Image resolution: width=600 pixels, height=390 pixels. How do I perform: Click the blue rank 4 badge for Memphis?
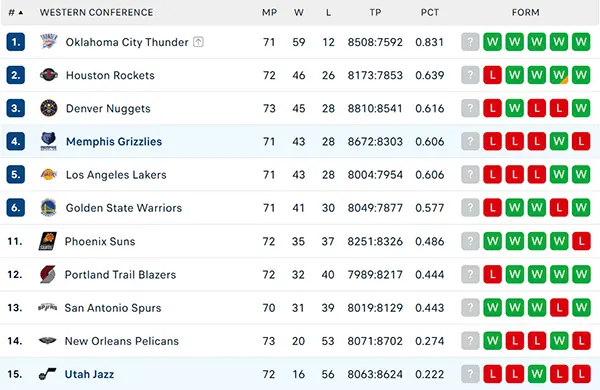pyautogui.click(x=16, y=142)
